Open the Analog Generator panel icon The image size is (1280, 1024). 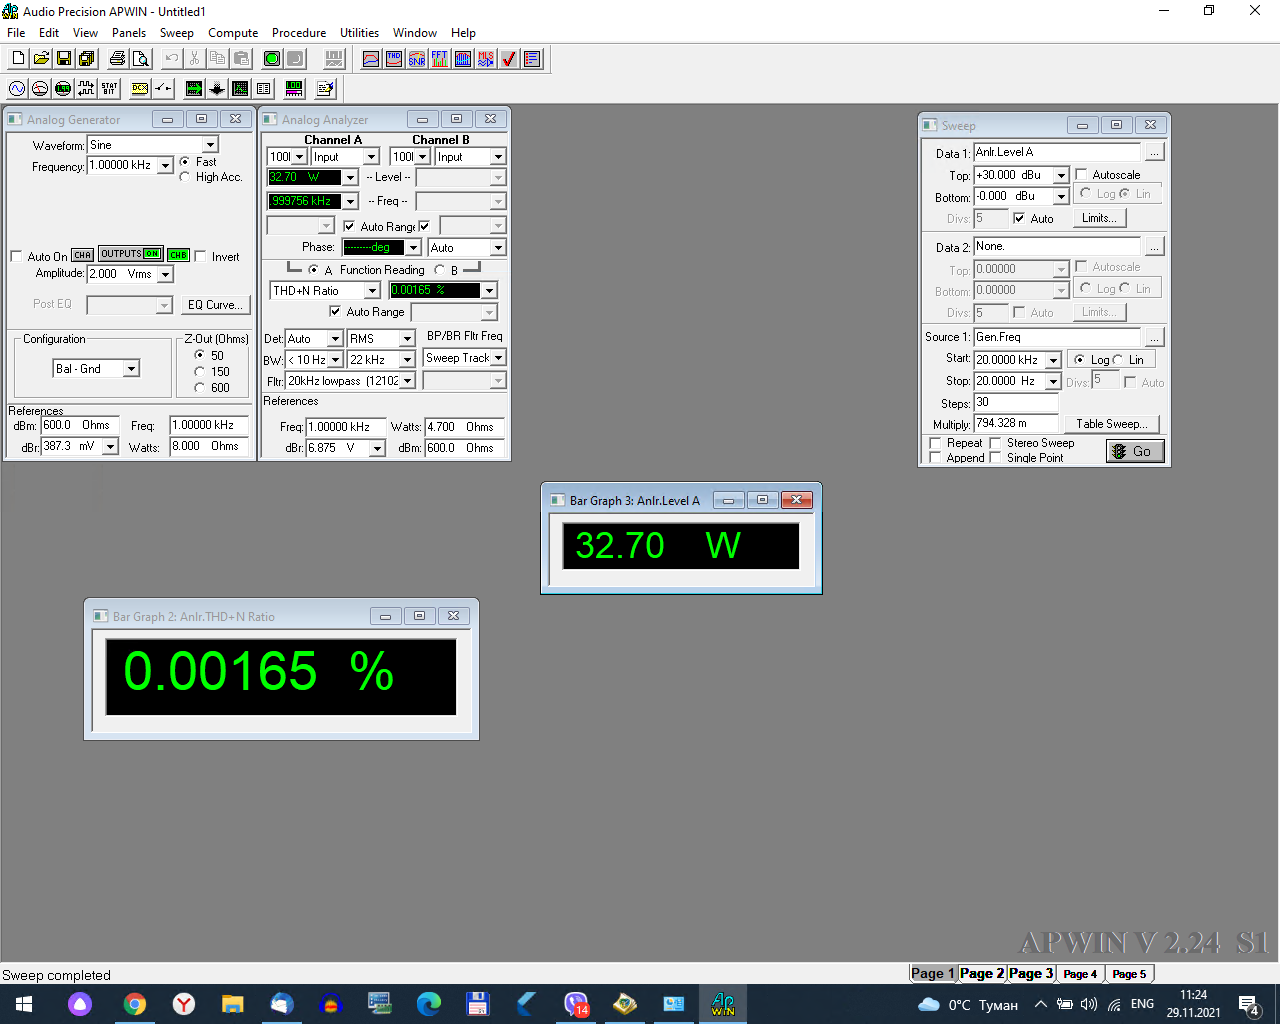pyautogui.click(x=17, y=89)
